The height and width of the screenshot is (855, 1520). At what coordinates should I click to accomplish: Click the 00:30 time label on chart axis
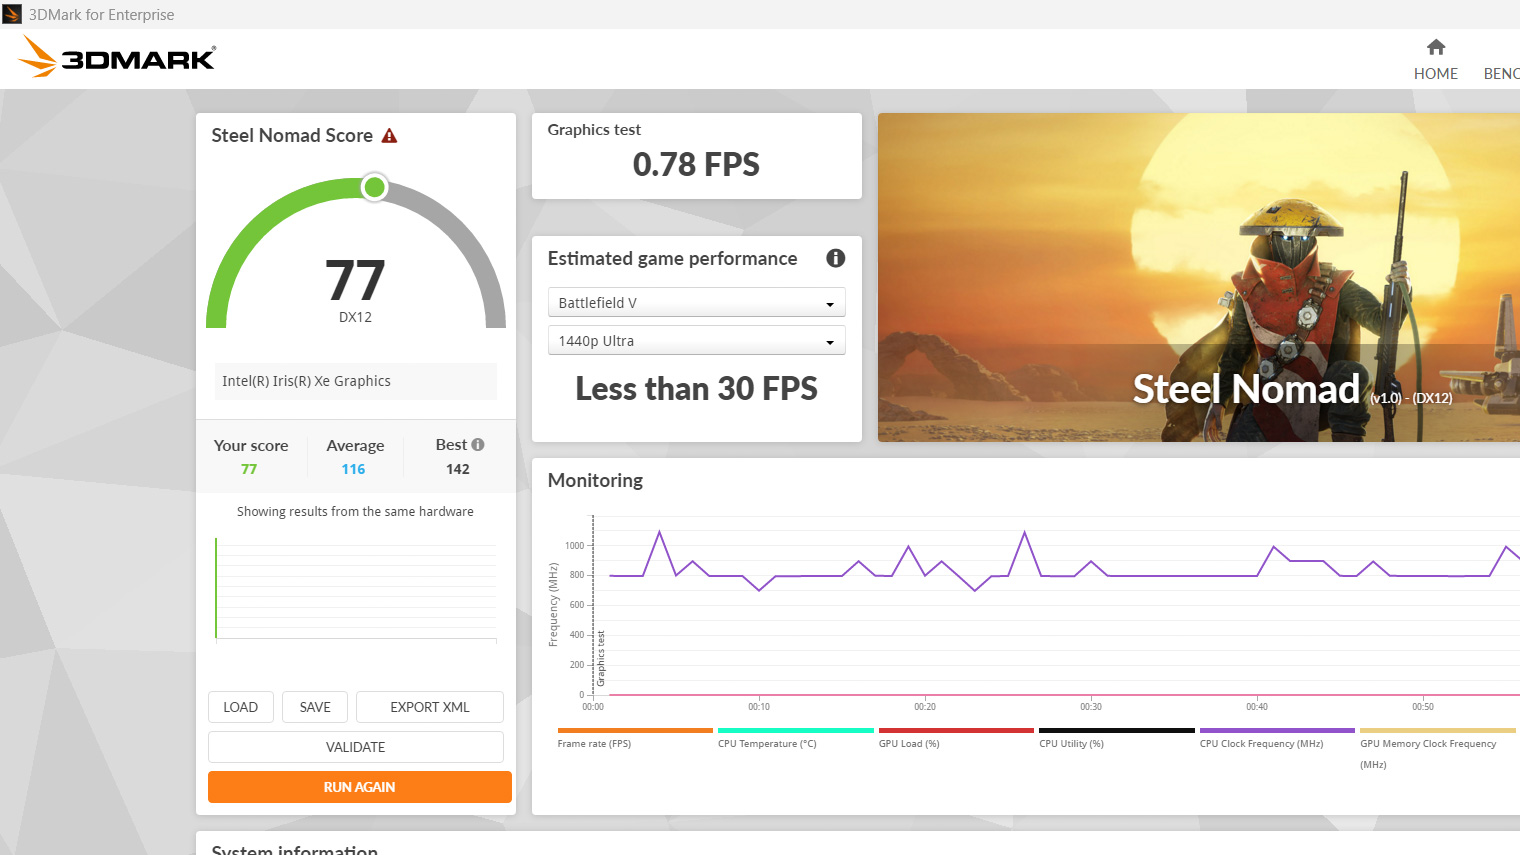[1091, 707]
